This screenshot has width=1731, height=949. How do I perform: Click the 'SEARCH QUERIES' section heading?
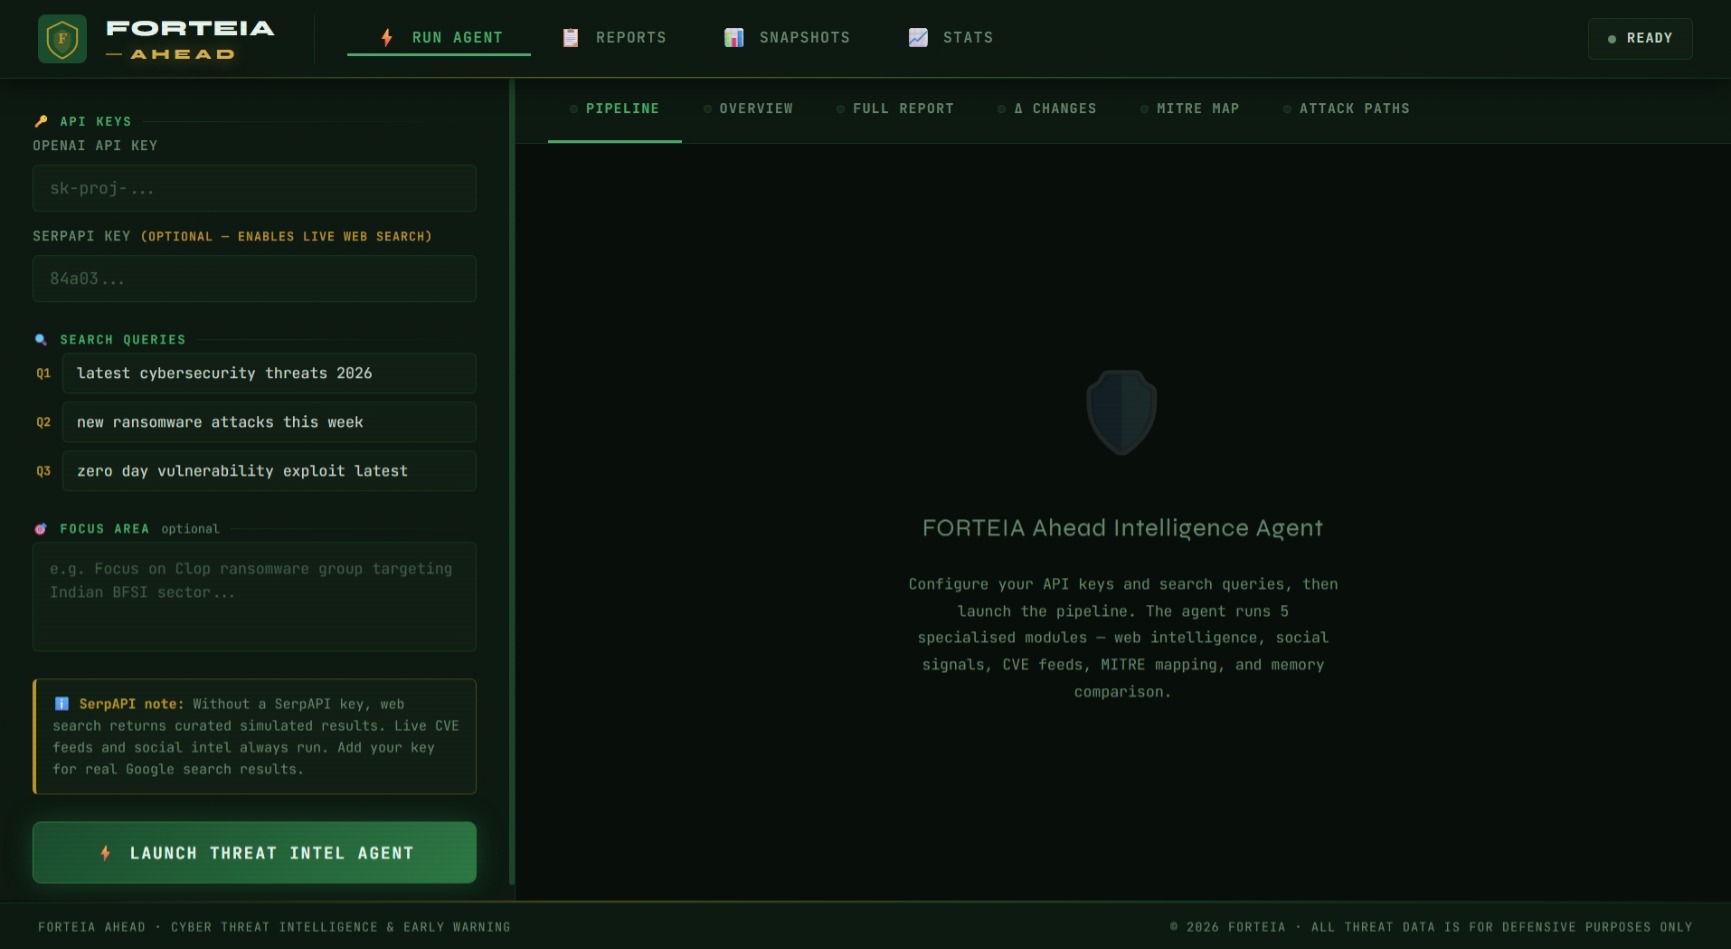point(123,340)
